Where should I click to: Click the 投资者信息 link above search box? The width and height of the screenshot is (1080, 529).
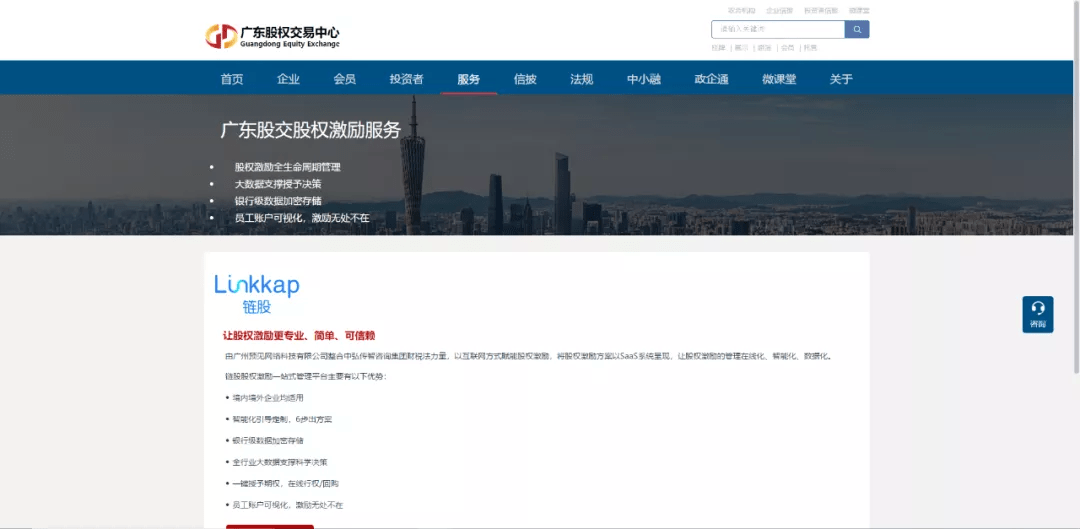[821, 10]
